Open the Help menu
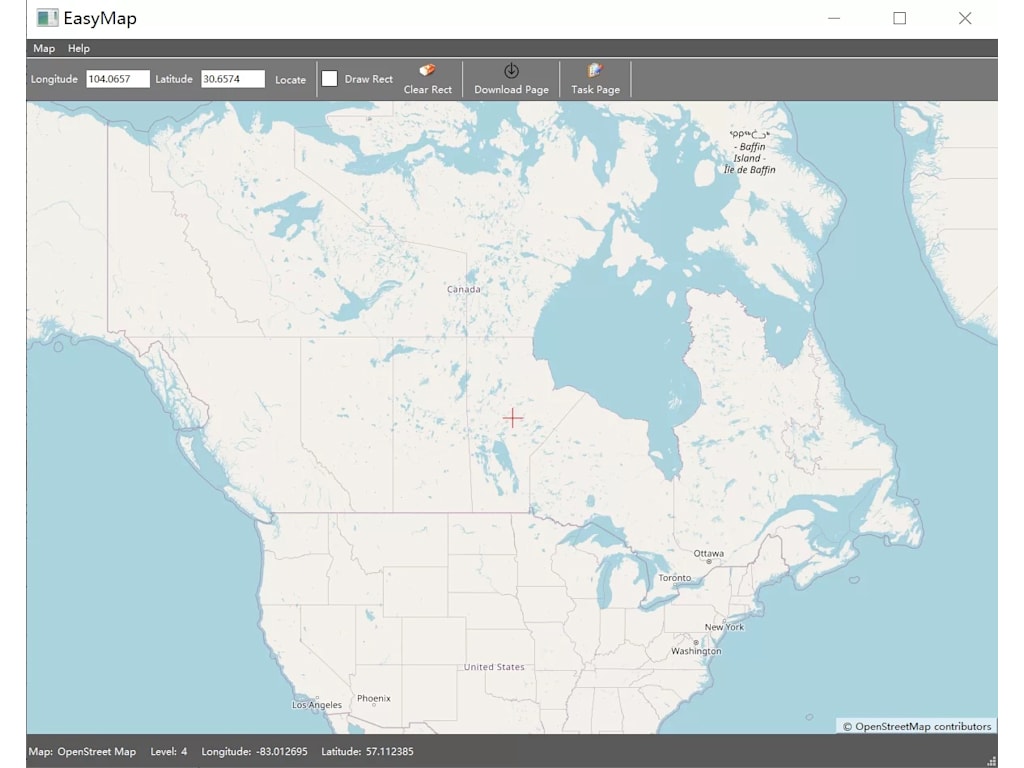 [78, 48]
